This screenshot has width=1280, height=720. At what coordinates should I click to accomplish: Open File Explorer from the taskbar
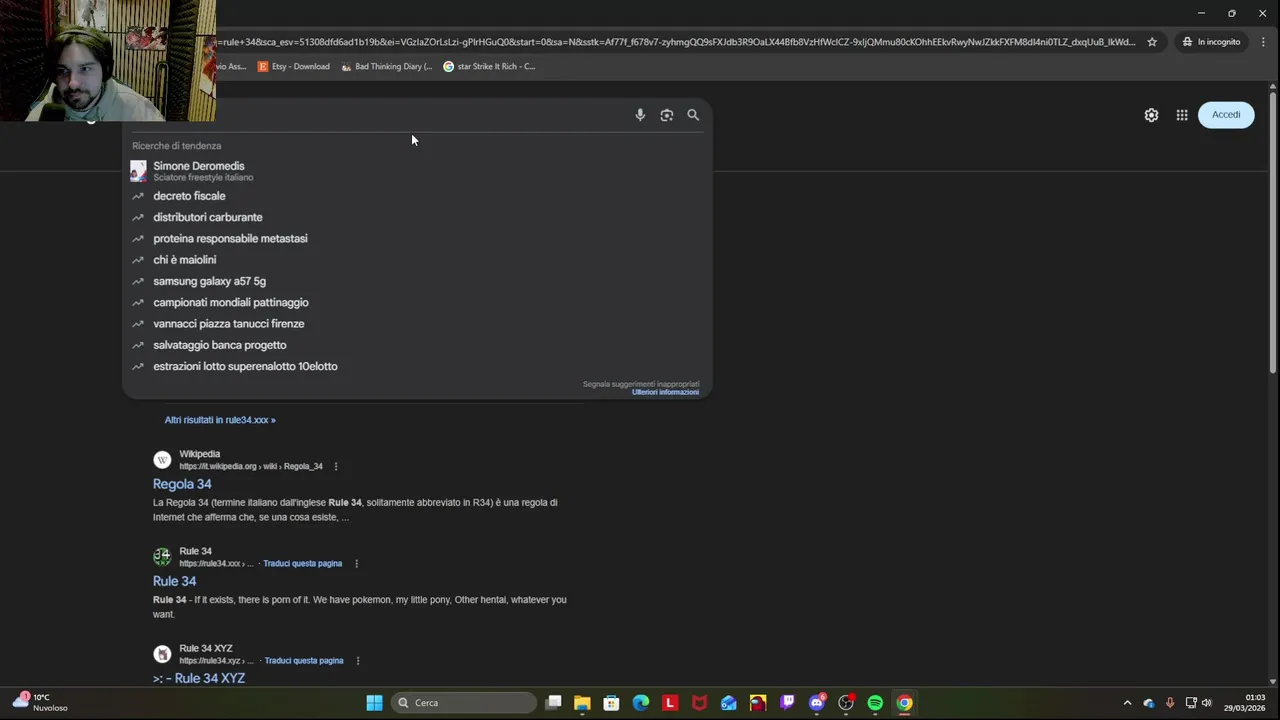click(x=582, y=703)
